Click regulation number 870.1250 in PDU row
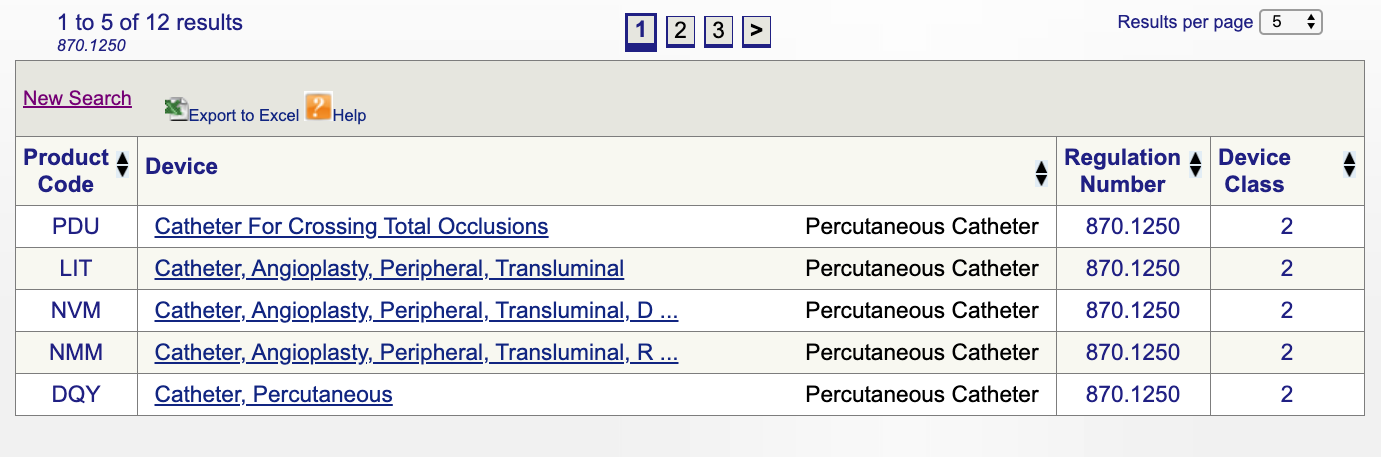This screenshot has width=1381, height=457. point(1132,227)
